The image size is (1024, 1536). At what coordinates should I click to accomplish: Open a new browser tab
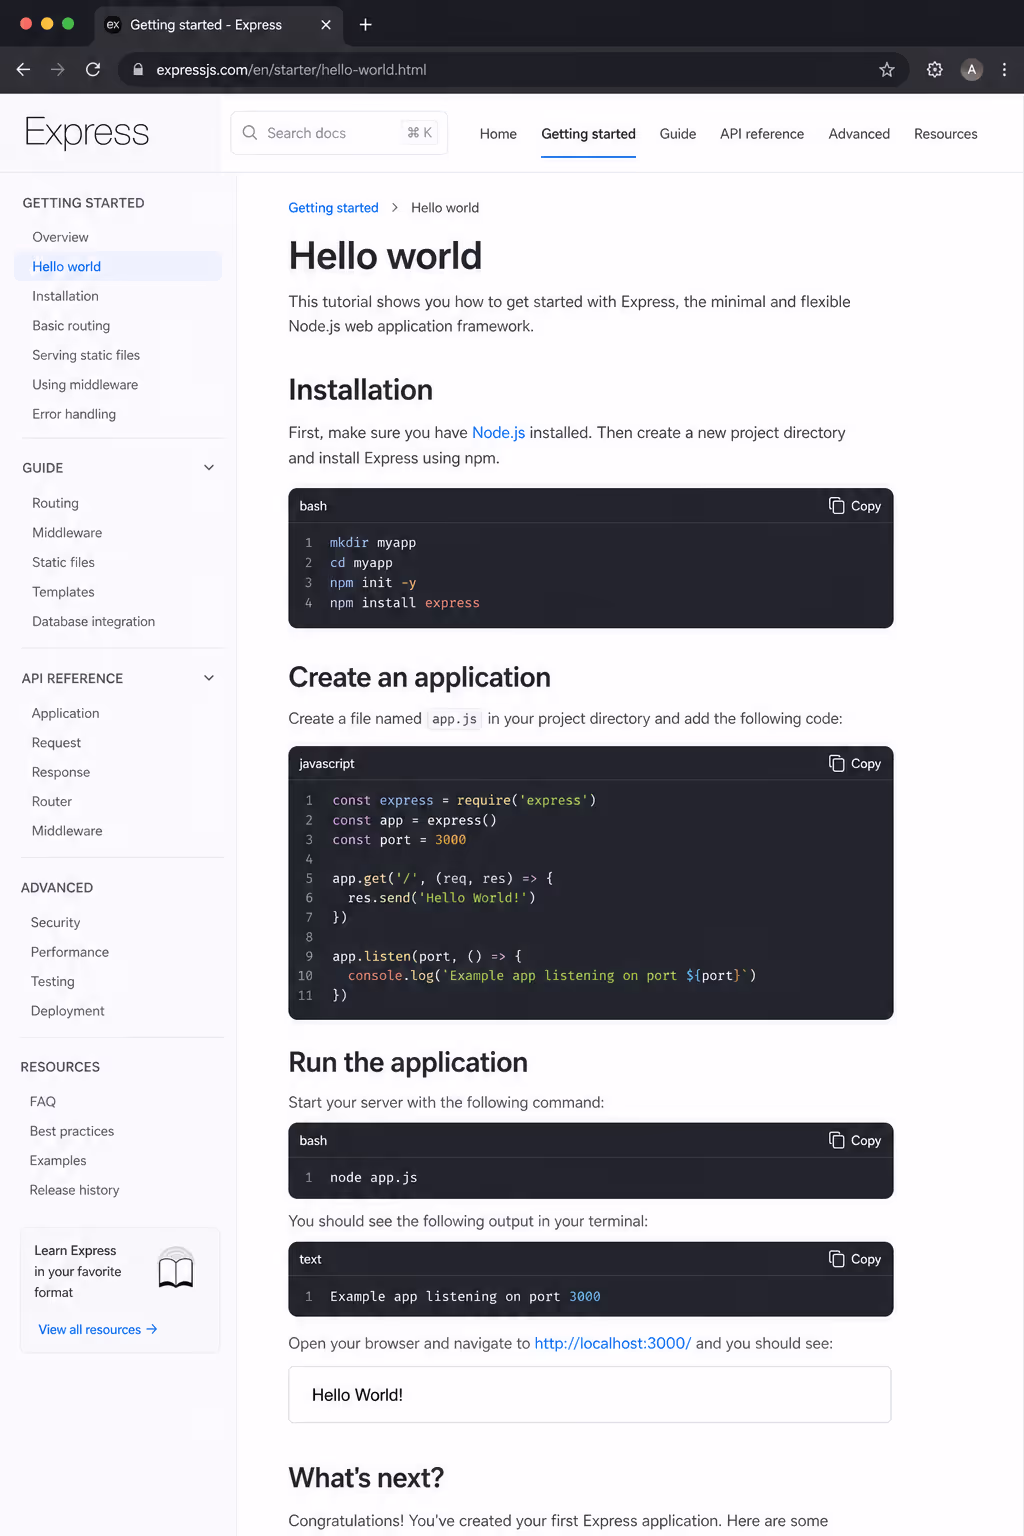pos(365,24)
